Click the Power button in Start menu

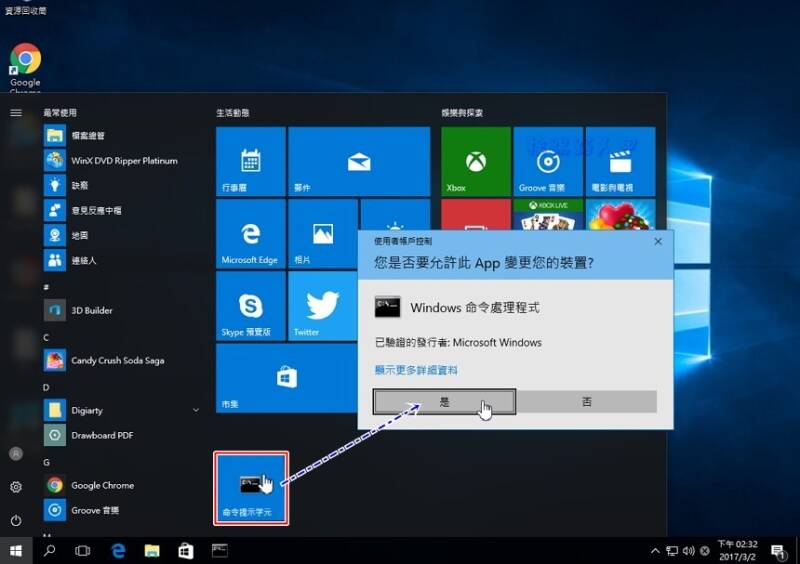(16, 521)
